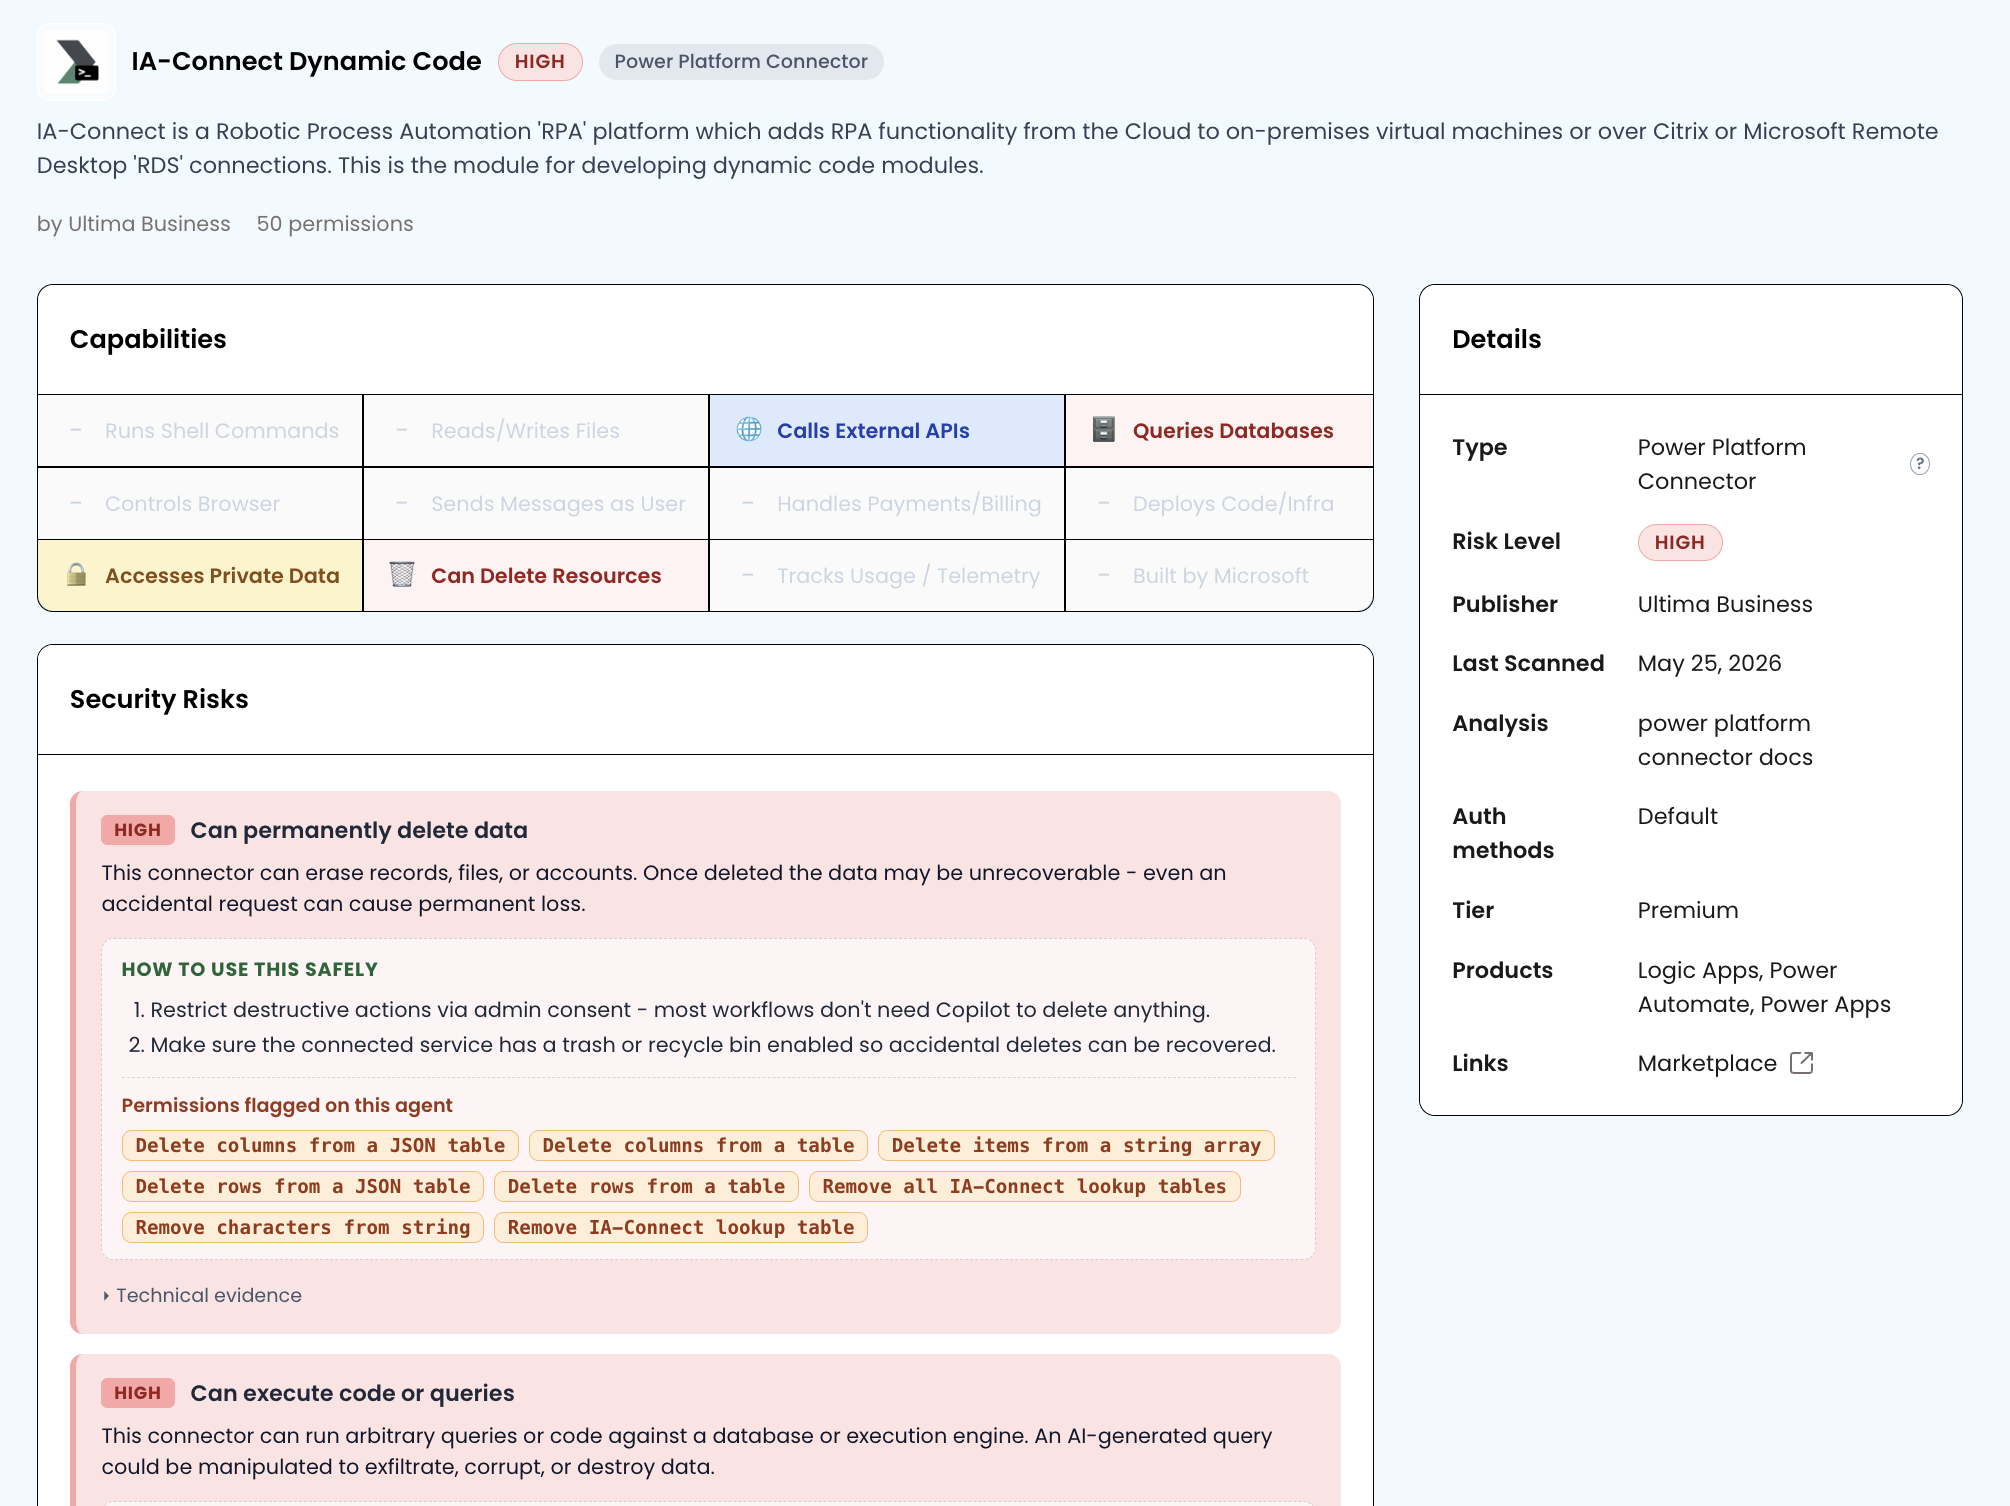Click the 'Delete columns from a JSON table' permission tag
The width and height of the screenshot is (2010, 1506).
coord(320,1145)
